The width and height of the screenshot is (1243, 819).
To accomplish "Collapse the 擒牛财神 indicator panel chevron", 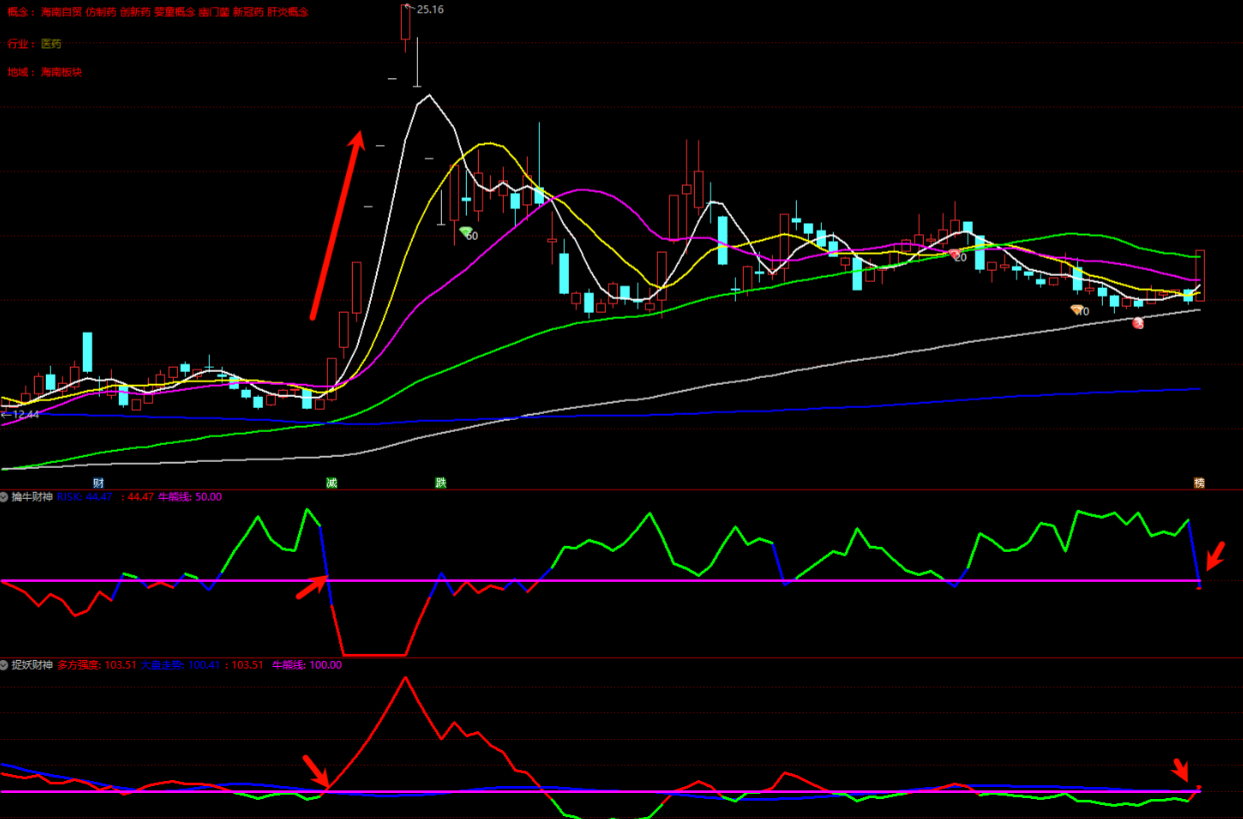I will tap(5, 497).
